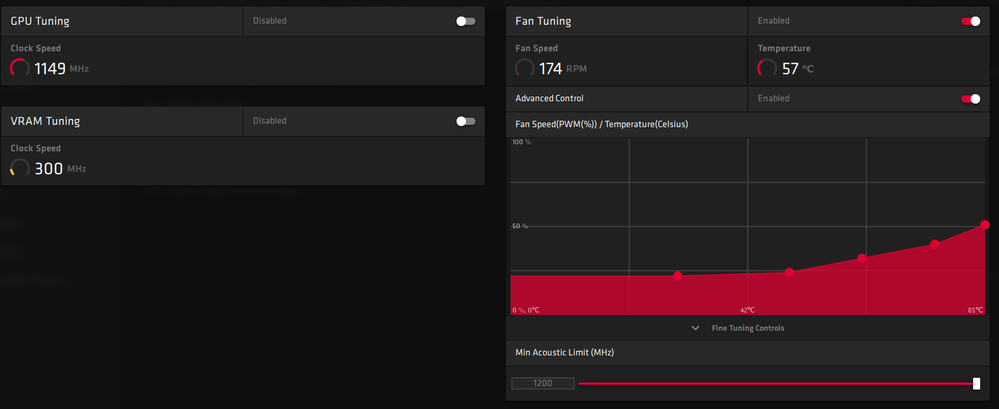This screenshot has width=999, height=409.
Task: Click the VRAM Tuning heading
Action: tap(45, 121)
